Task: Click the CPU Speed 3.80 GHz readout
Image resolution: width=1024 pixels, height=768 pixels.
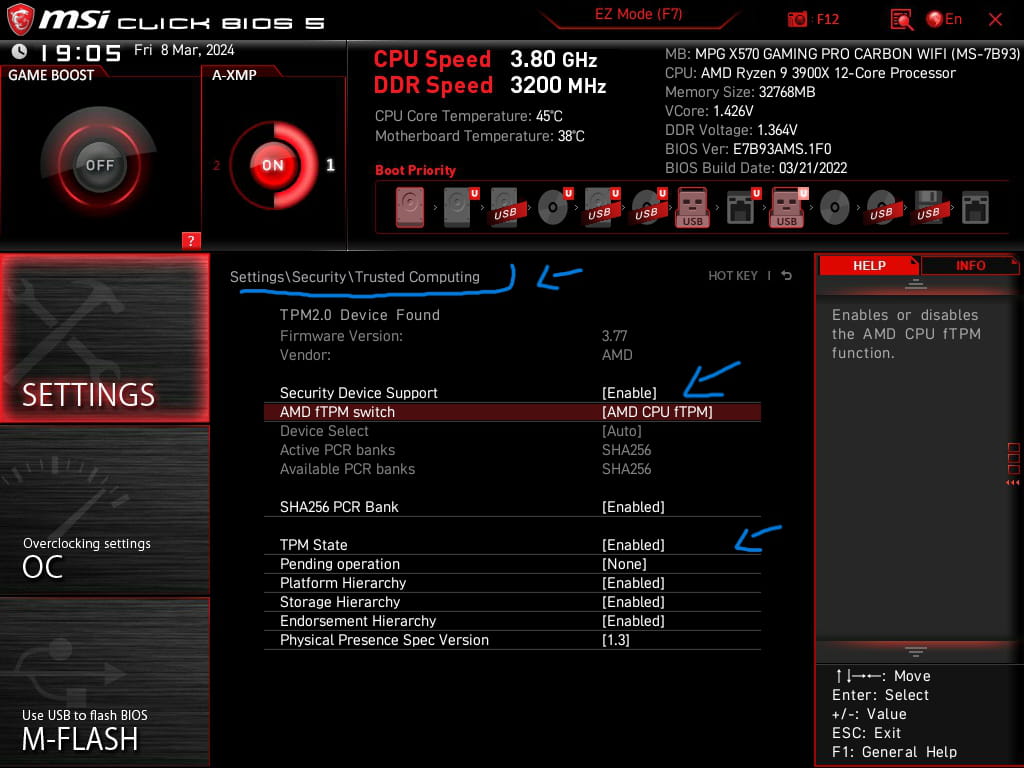Action: click(485, 59)
